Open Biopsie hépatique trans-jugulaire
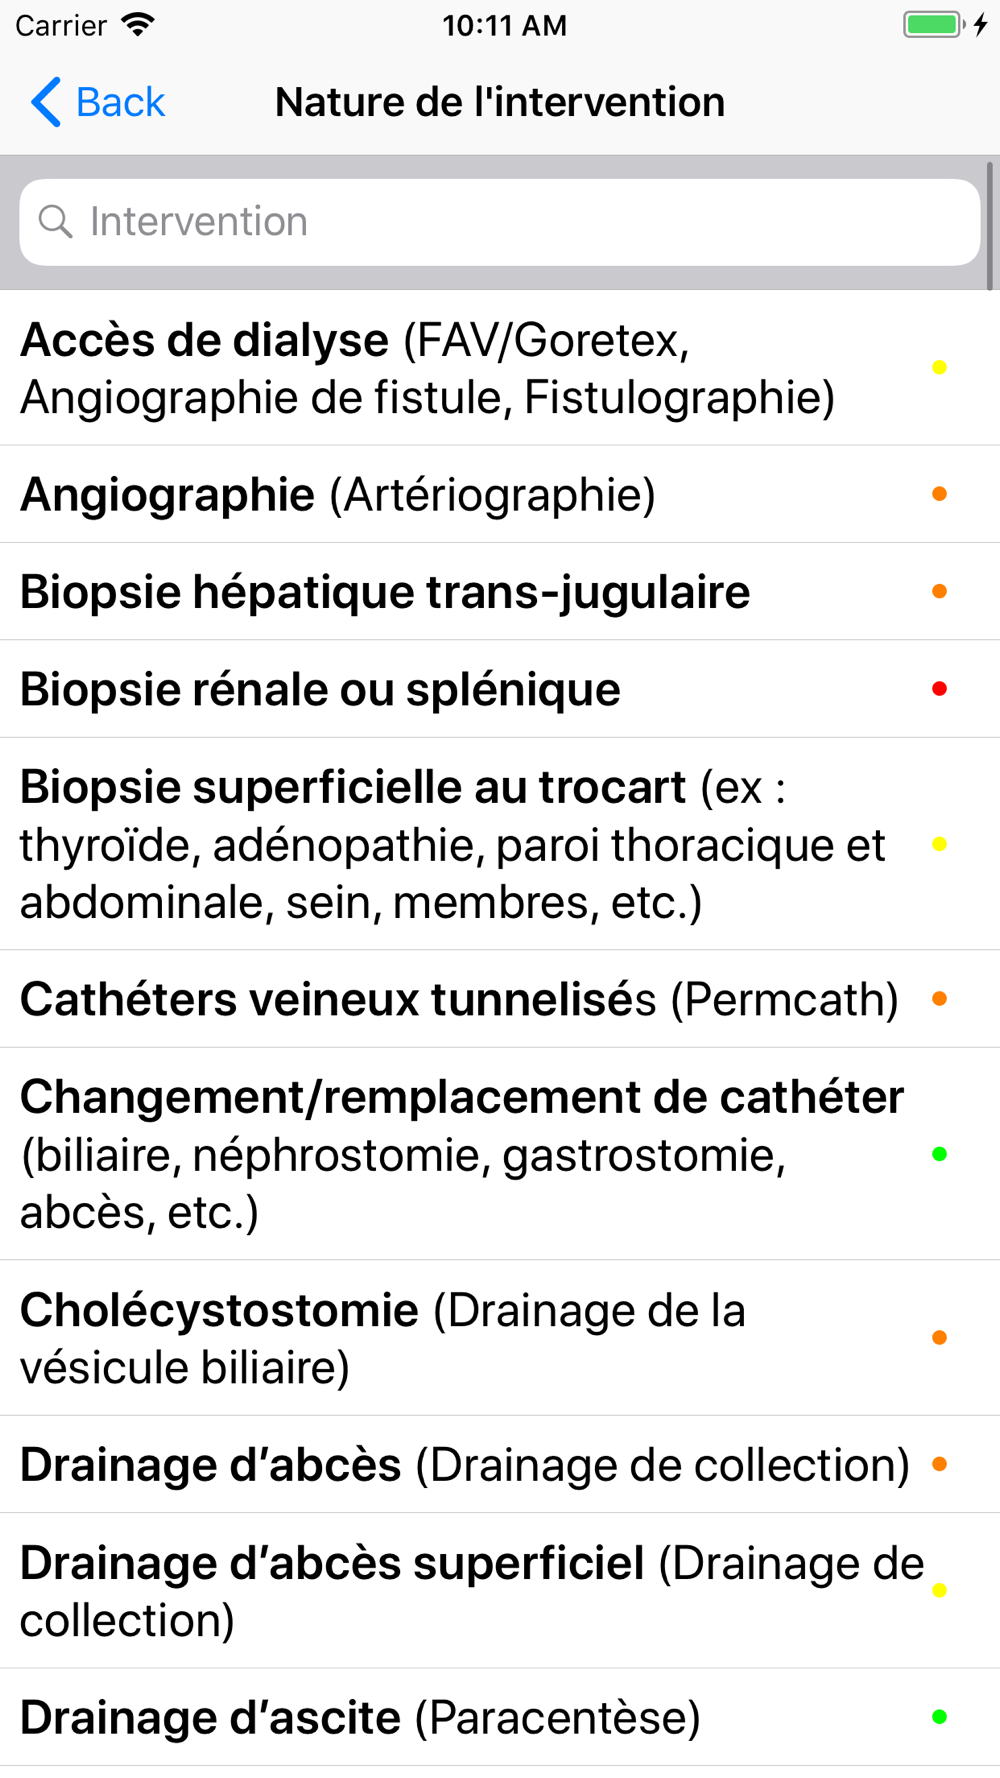 tap(500, 592)
